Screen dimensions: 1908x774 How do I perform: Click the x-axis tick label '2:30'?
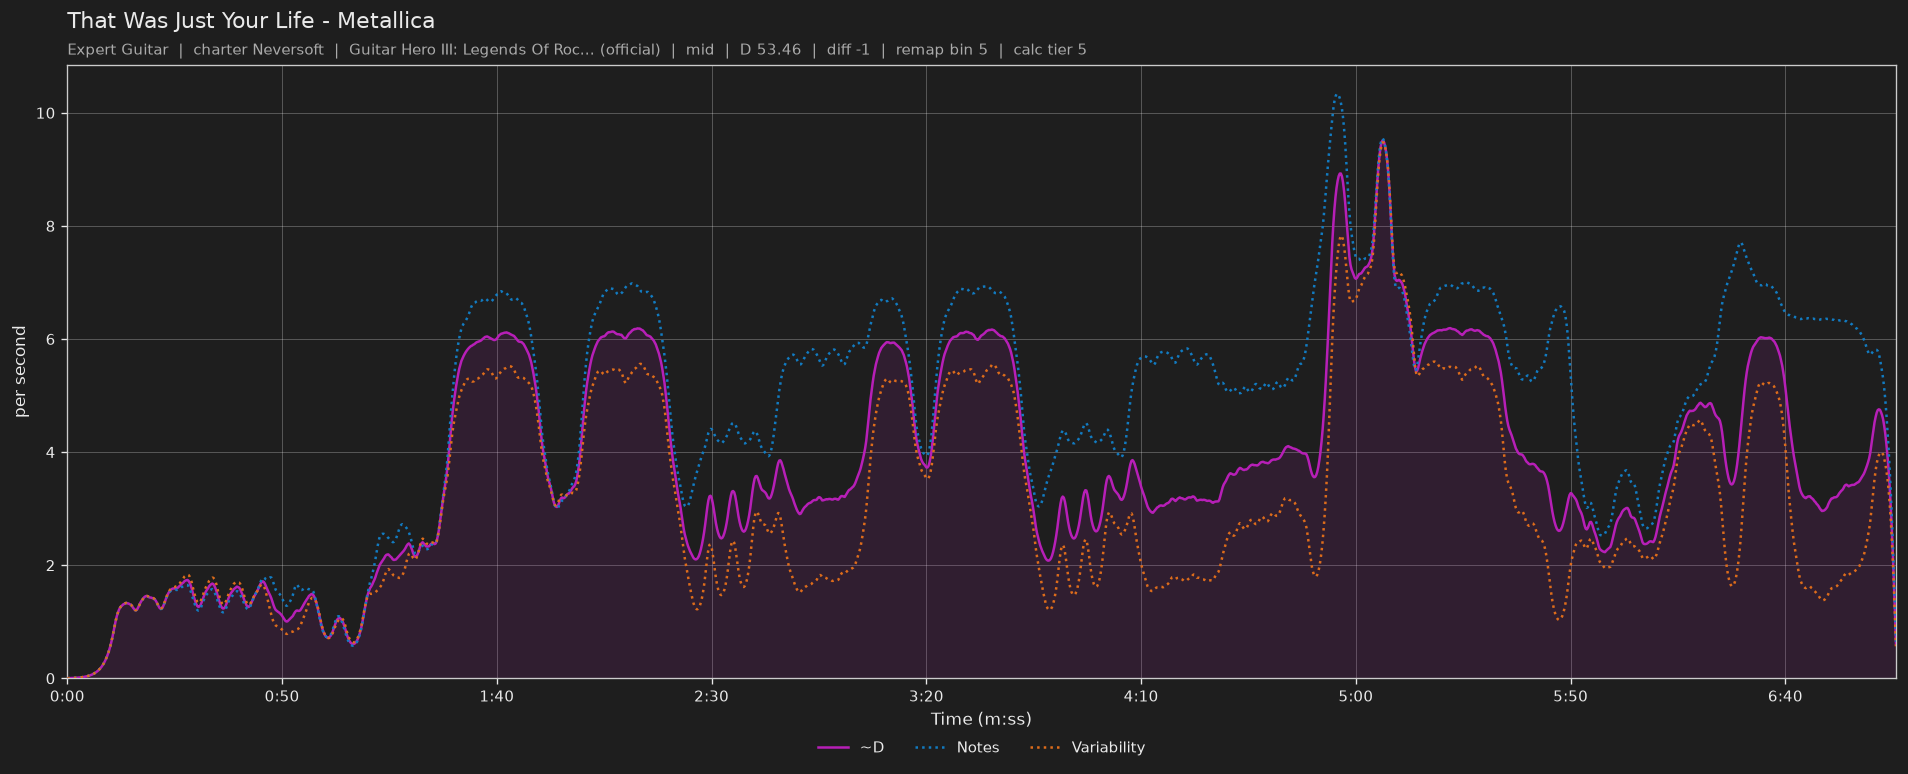coord(711,696)
